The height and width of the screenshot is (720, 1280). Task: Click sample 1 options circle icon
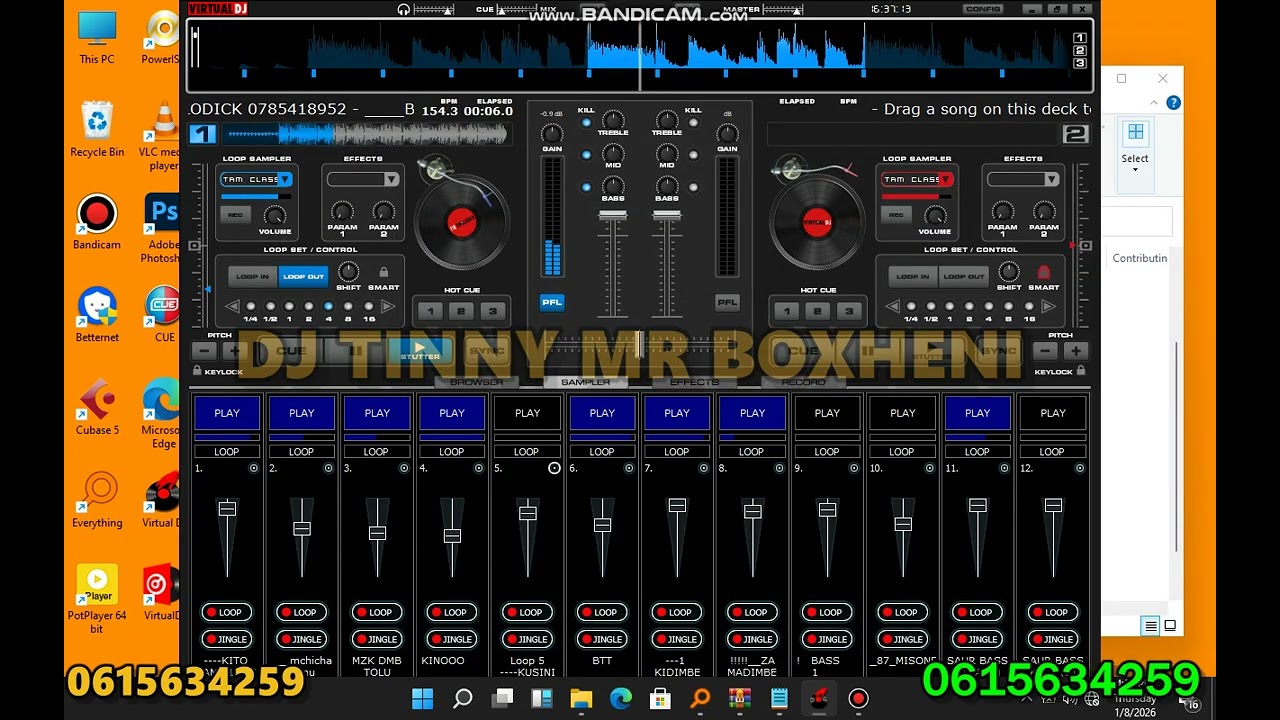[253, 468]
